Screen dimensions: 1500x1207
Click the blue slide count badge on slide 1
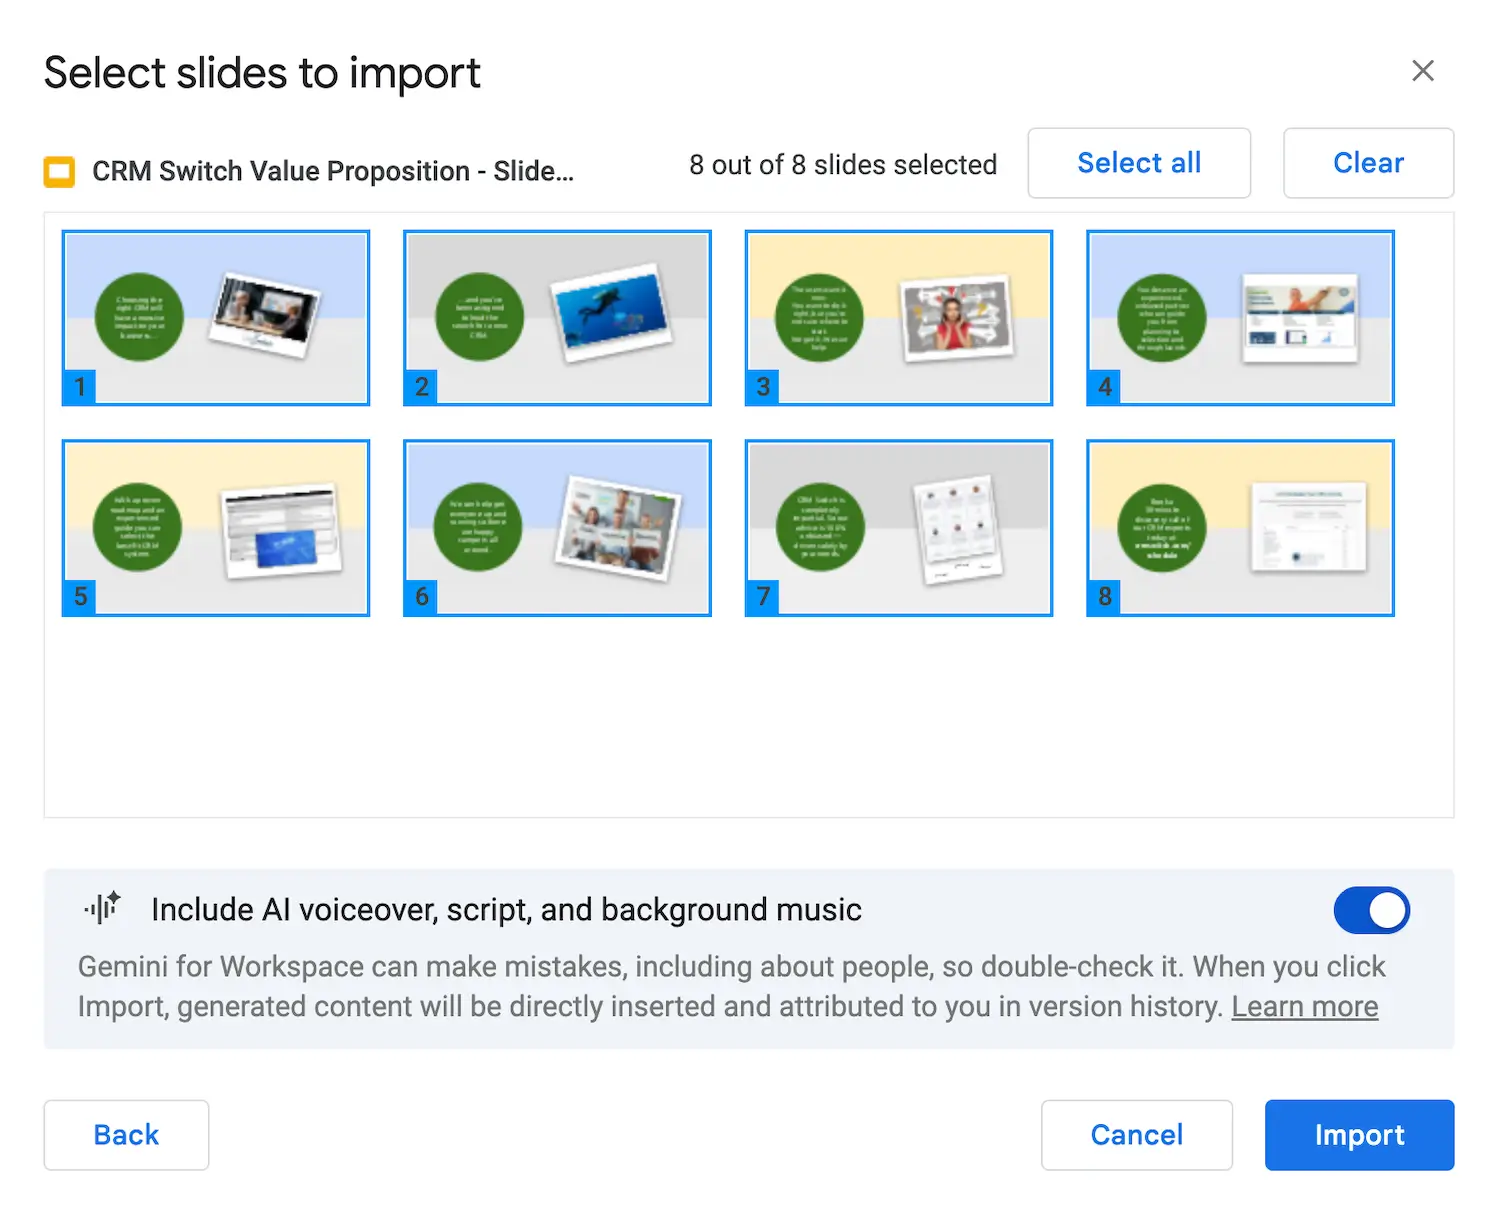[x=78, y=387]
